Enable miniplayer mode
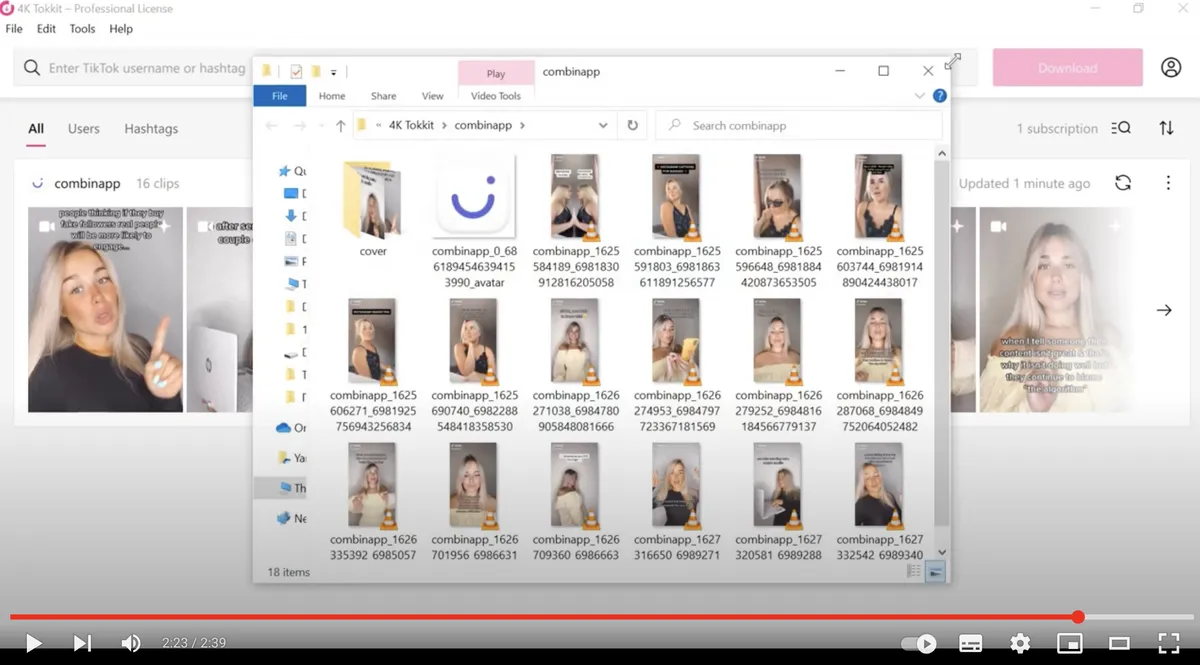Screen dimensions: 1200x665 (1070, 643)
